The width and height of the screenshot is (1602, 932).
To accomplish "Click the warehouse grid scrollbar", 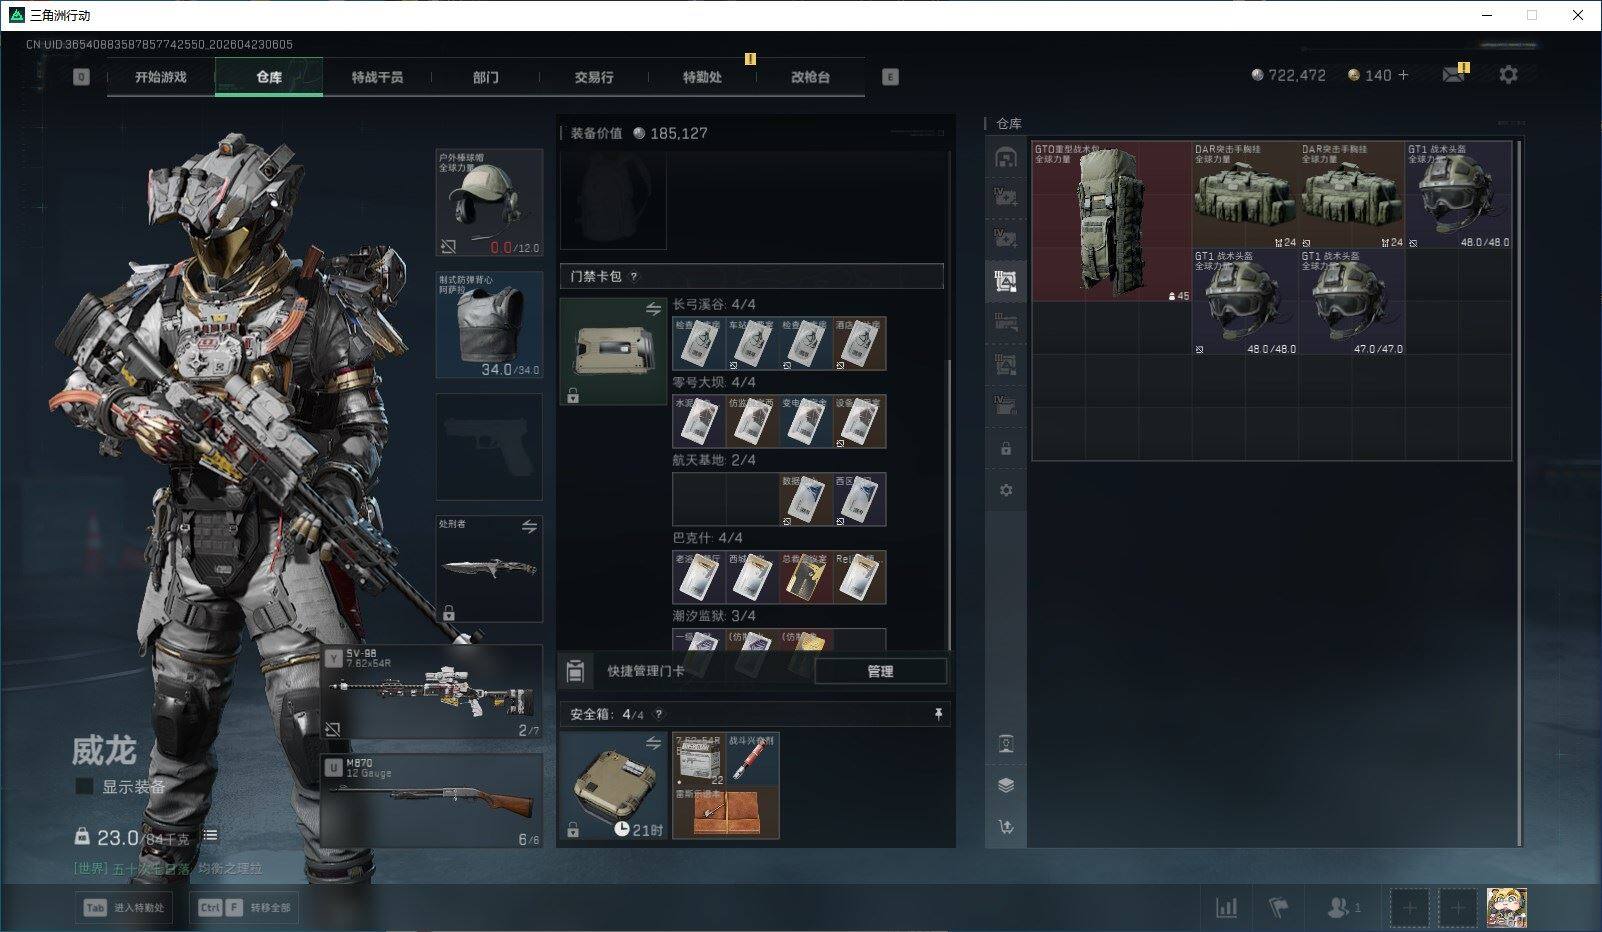I will point(1519,494).
